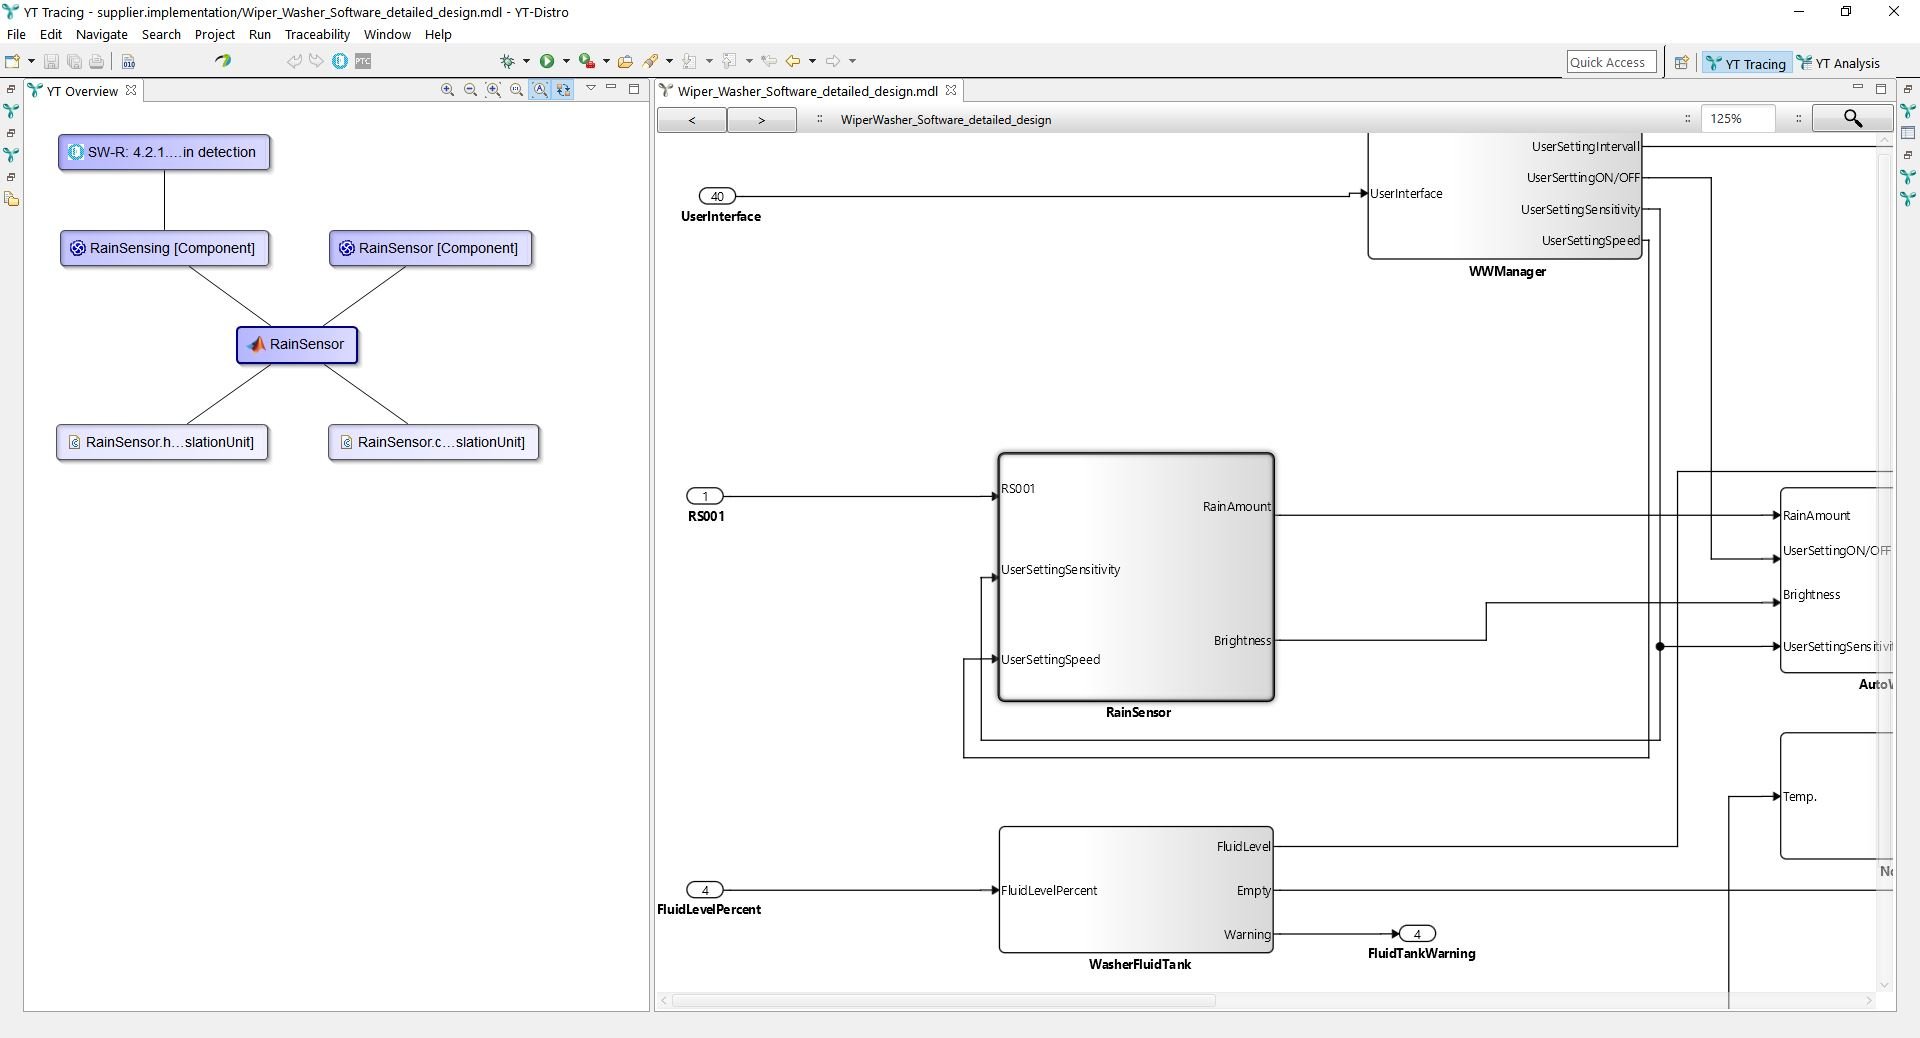Open the Navigate menu

click(x=102, y=34)
